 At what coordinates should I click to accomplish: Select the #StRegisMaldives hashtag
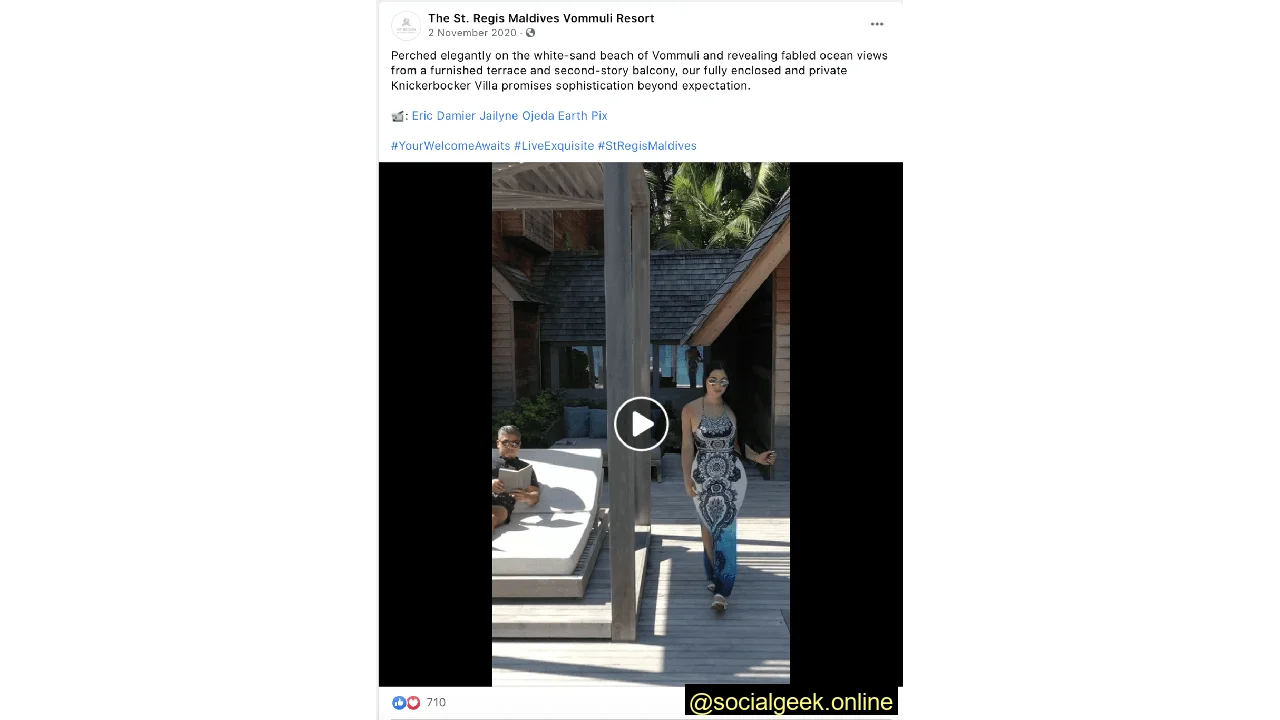(x=647, y=146)
